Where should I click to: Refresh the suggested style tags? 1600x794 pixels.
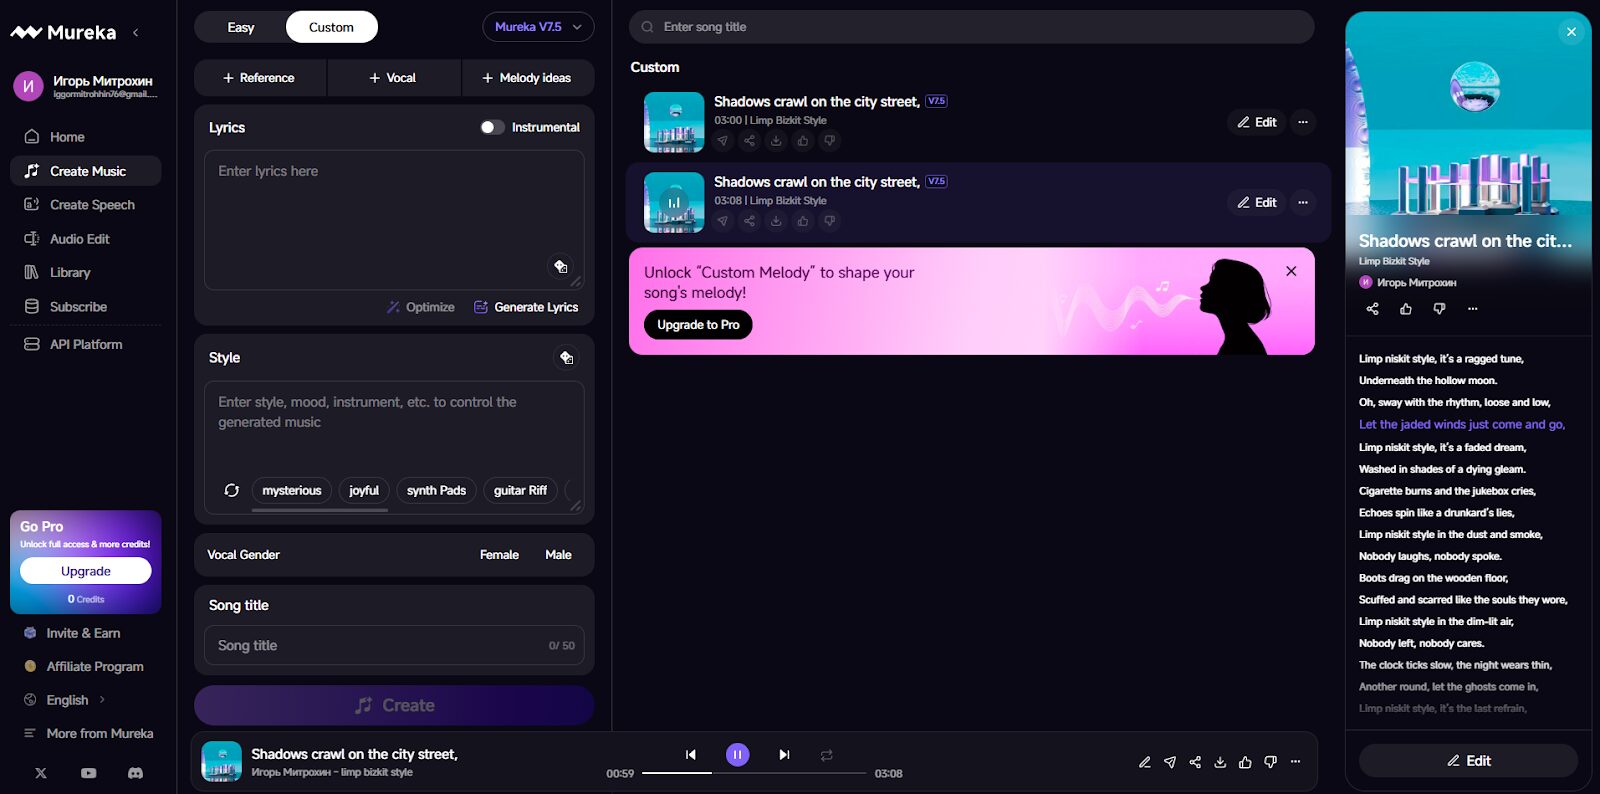(231, 490)
